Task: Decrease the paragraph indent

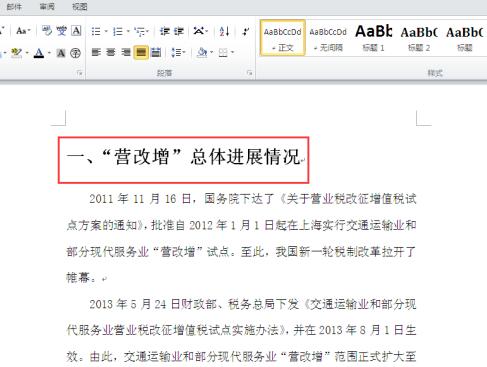Action: pos(164,31)
